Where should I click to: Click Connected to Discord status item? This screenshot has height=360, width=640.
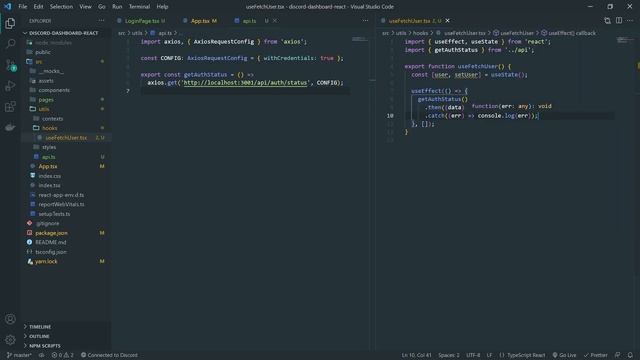click(109, 355)
